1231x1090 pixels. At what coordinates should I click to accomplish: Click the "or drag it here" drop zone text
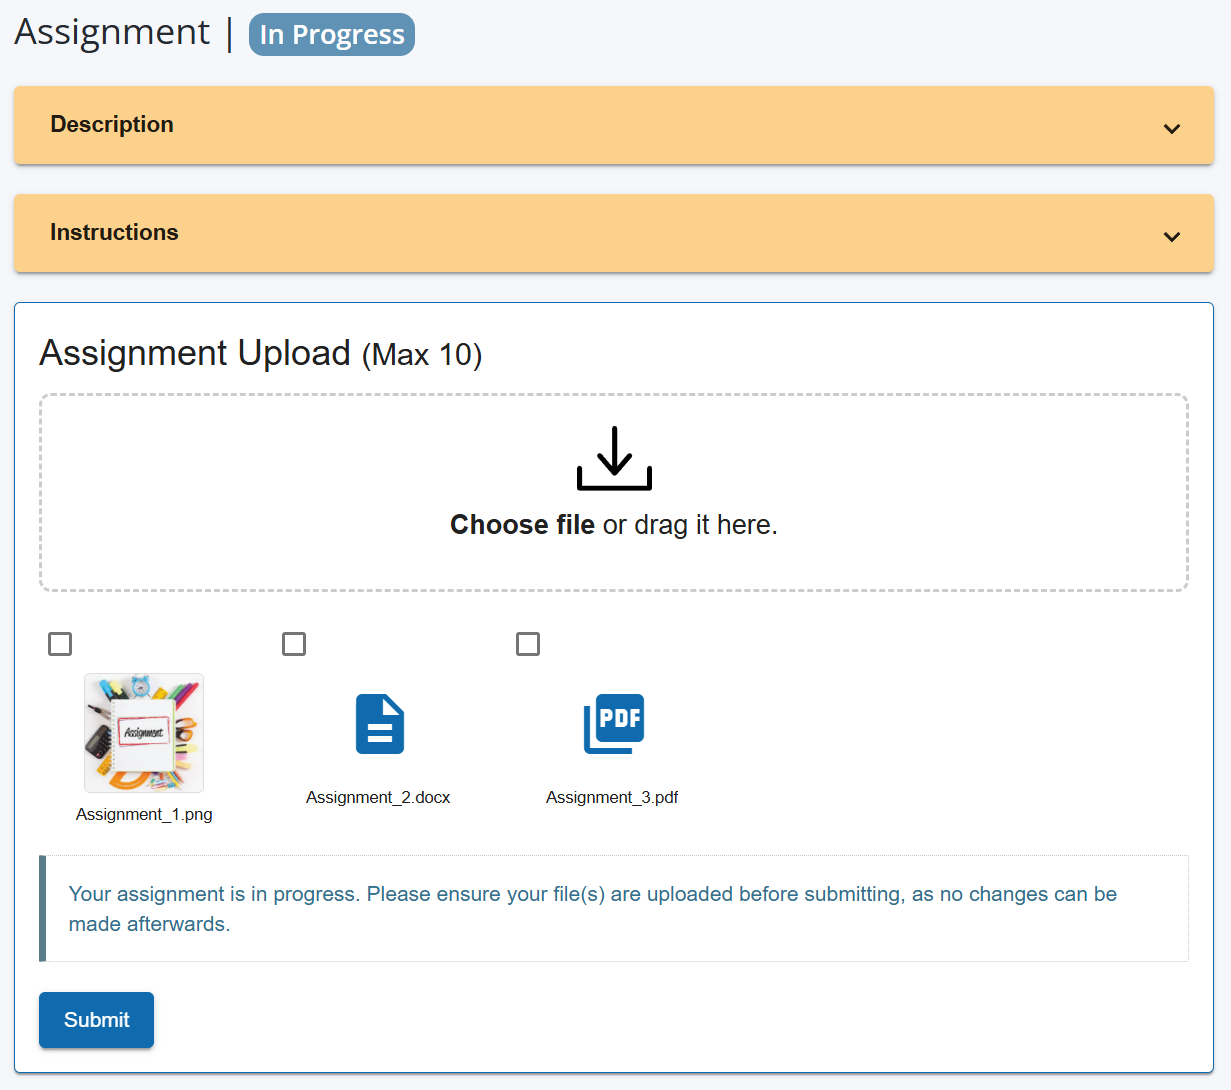click(x=690, y=525)
